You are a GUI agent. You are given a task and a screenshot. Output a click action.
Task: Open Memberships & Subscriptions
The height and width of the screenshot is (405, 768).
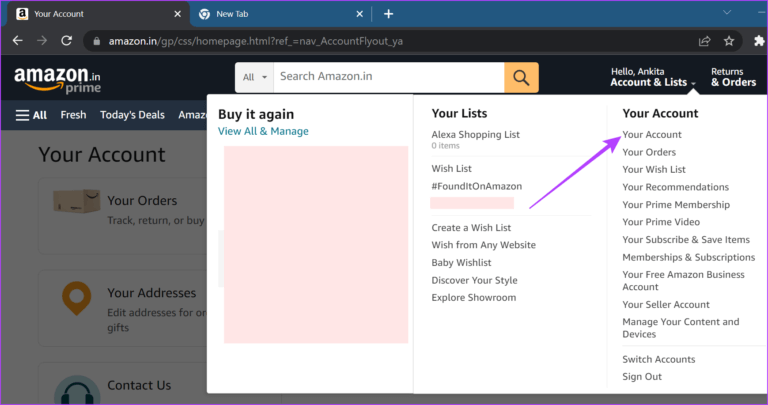pos(689,257)
